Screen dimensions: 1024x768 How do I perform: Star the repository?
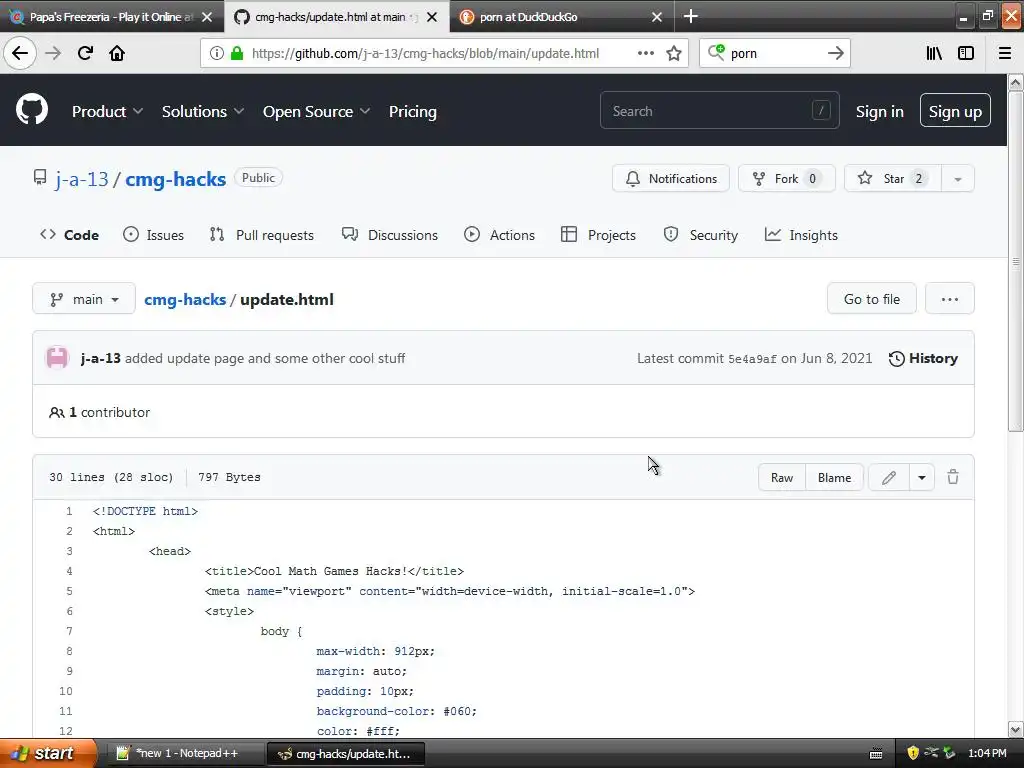coord(893,179)
